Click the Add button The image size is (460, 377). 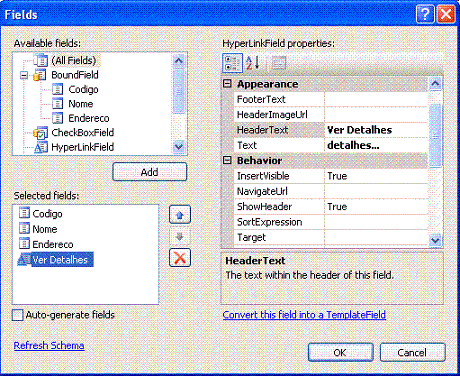pyautogui.click(x=150, y=172)
